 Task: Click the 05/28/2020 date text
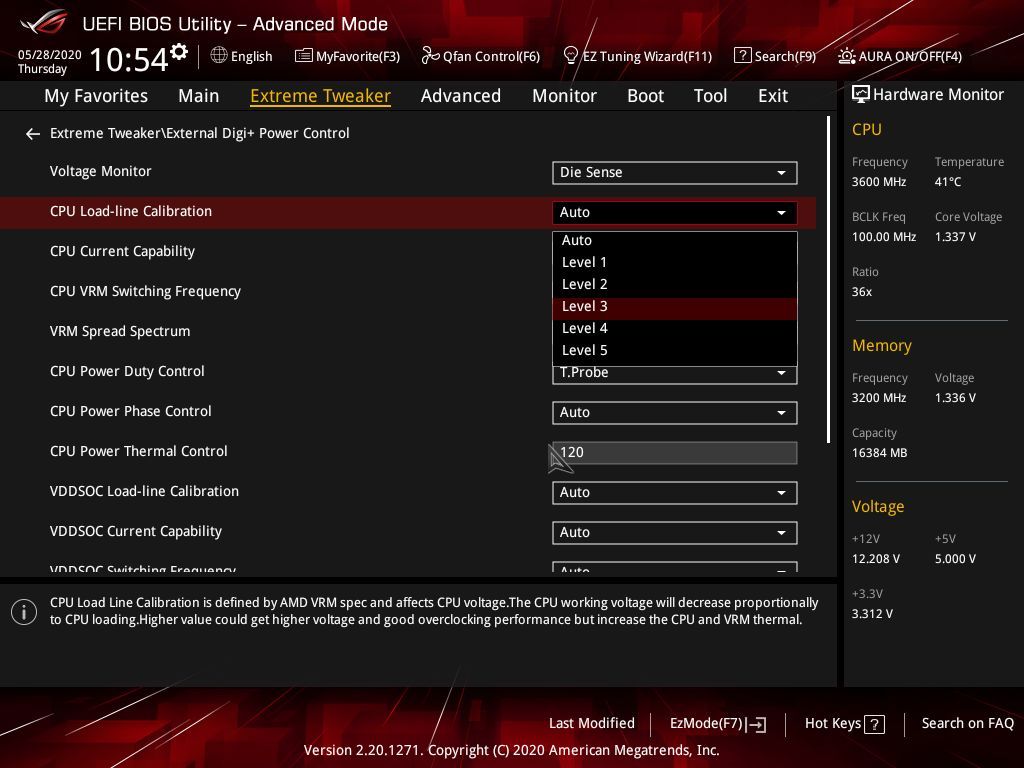tap(50, 55)
